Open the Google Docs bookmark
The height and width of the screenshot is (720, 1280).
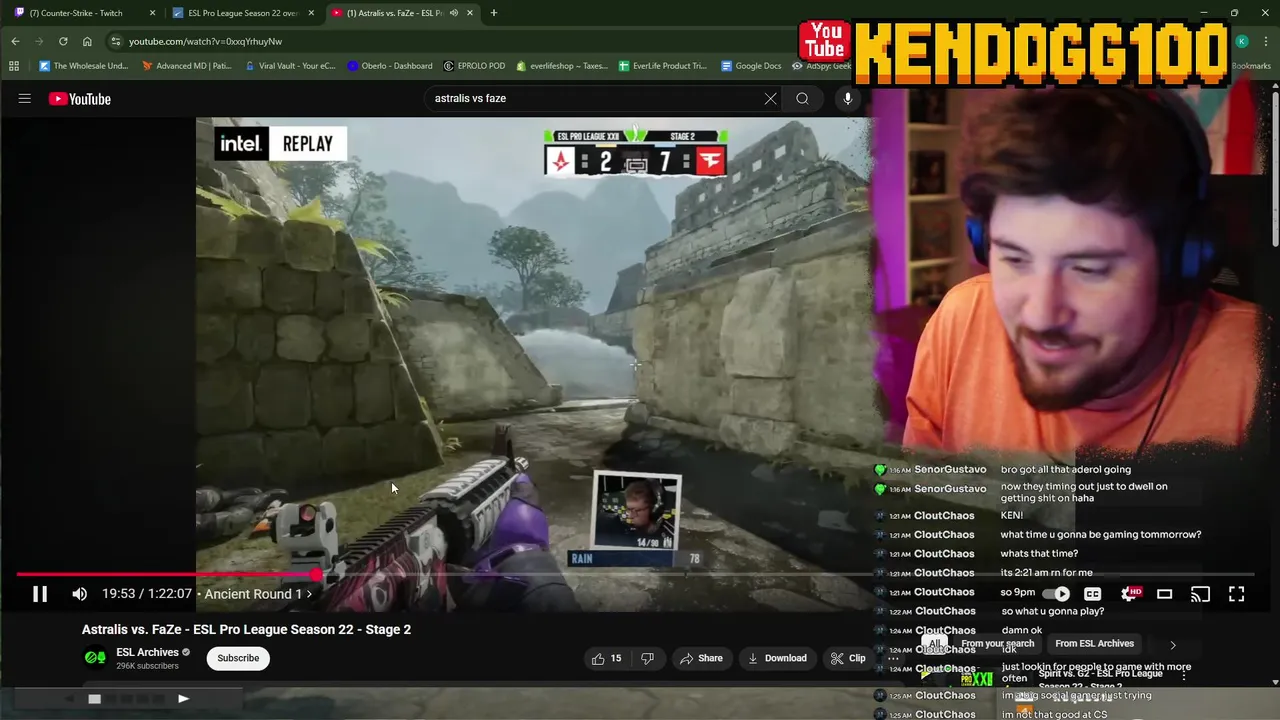(750, 66)
